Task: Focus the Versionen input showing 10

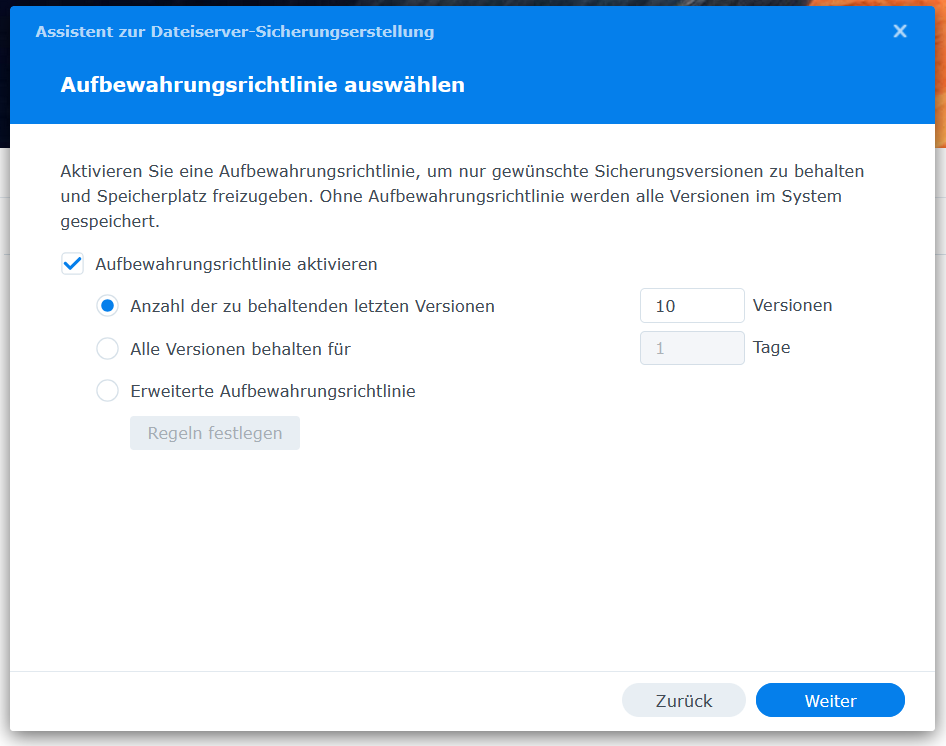Action: point(692,305)
